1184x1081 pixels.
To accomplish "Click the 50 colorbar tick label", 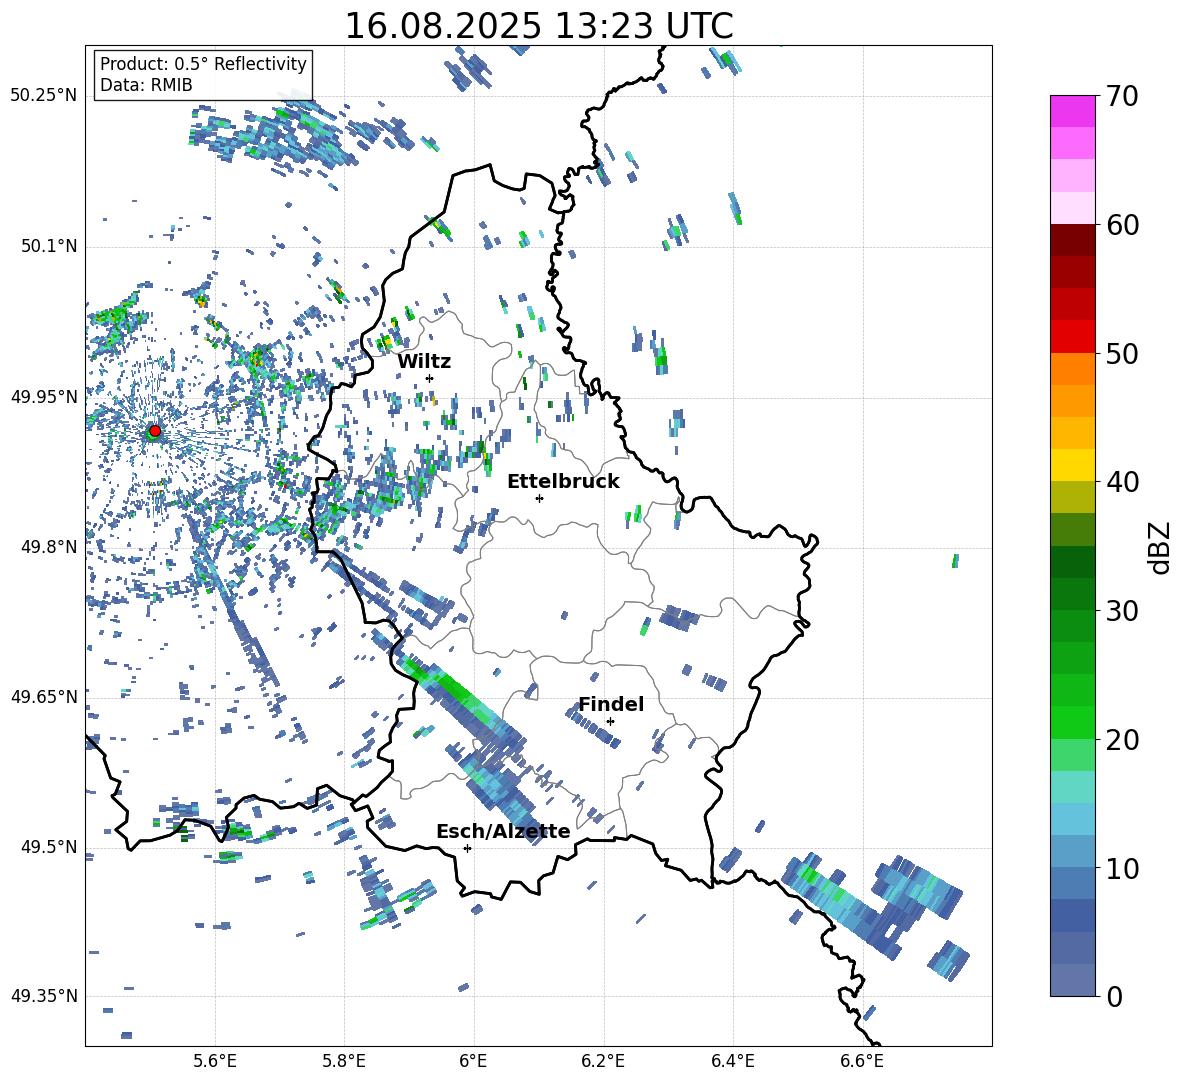I will (x=1122, y=354).
